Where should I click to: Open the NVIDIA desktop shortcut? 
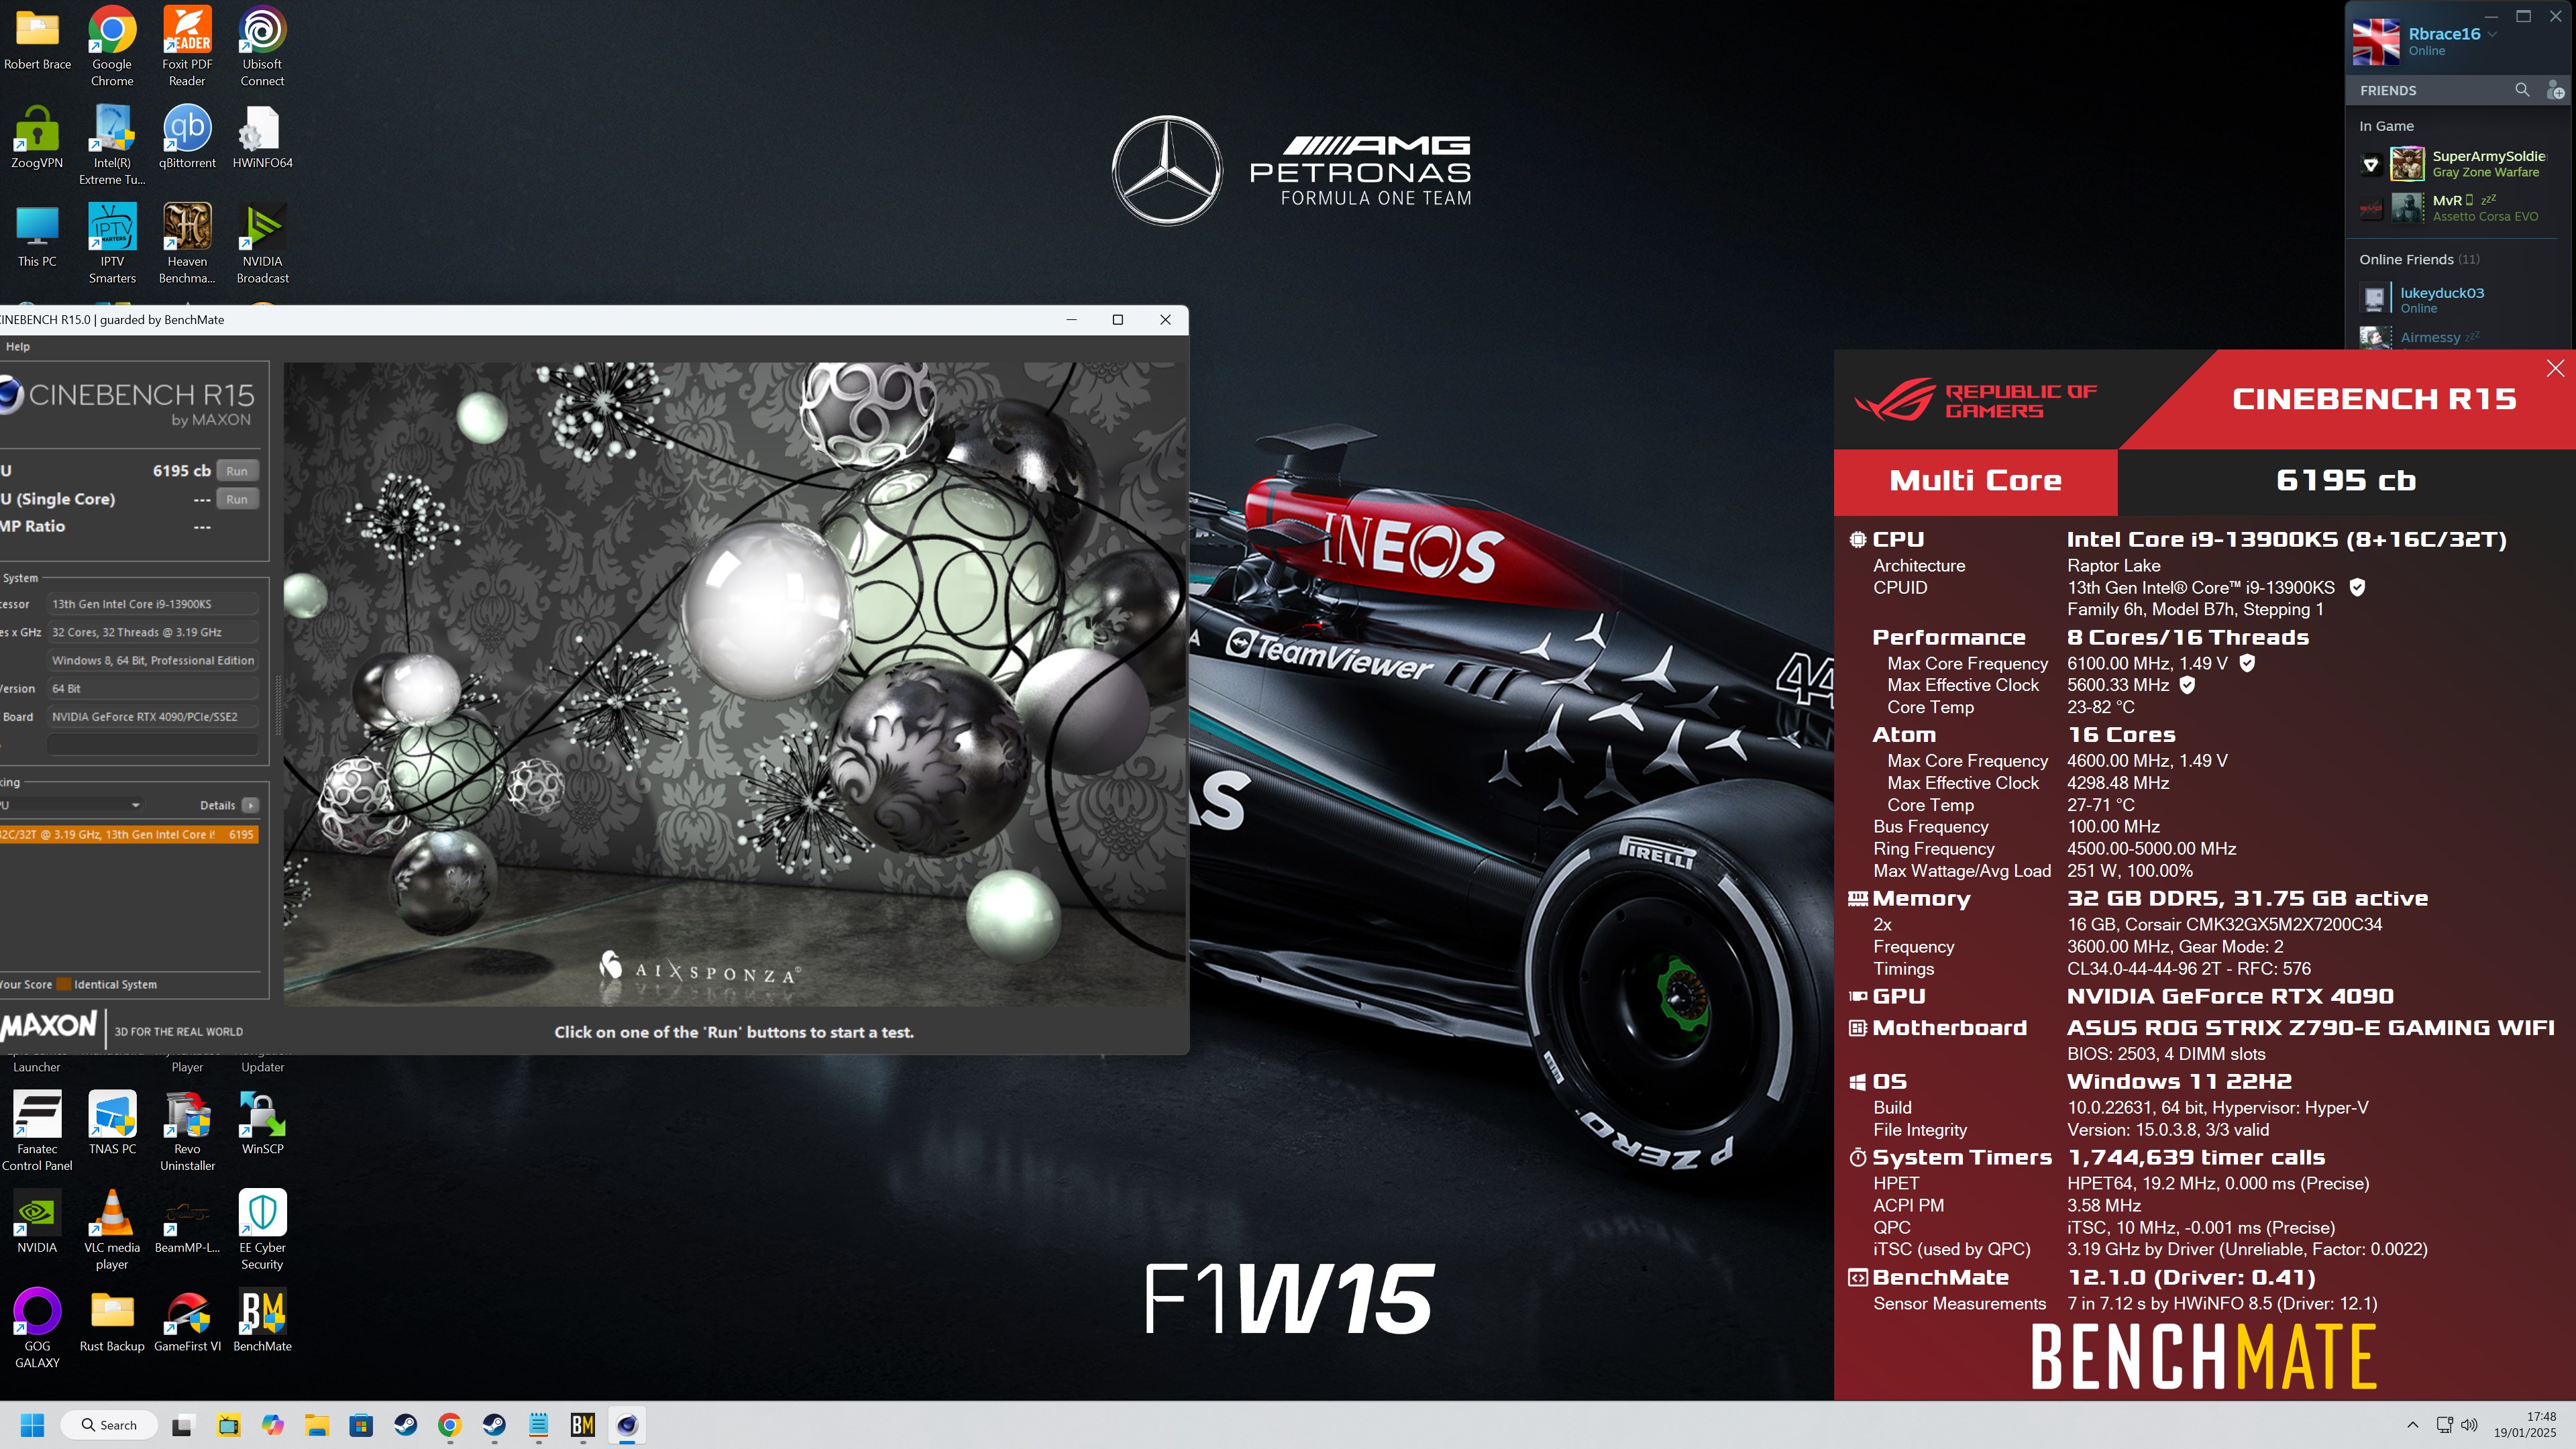pos(37,1221)
